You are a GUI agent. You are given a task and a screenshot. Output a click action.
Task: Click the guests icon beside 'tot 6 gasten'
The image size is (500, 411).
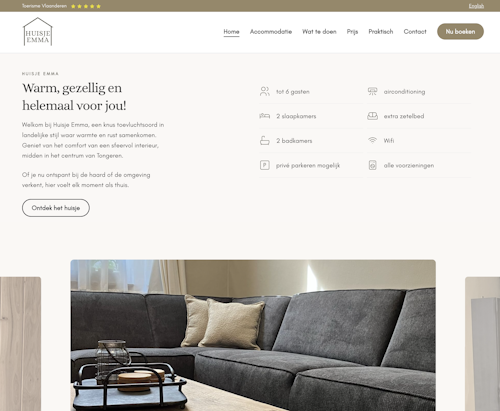coord(265,91)
